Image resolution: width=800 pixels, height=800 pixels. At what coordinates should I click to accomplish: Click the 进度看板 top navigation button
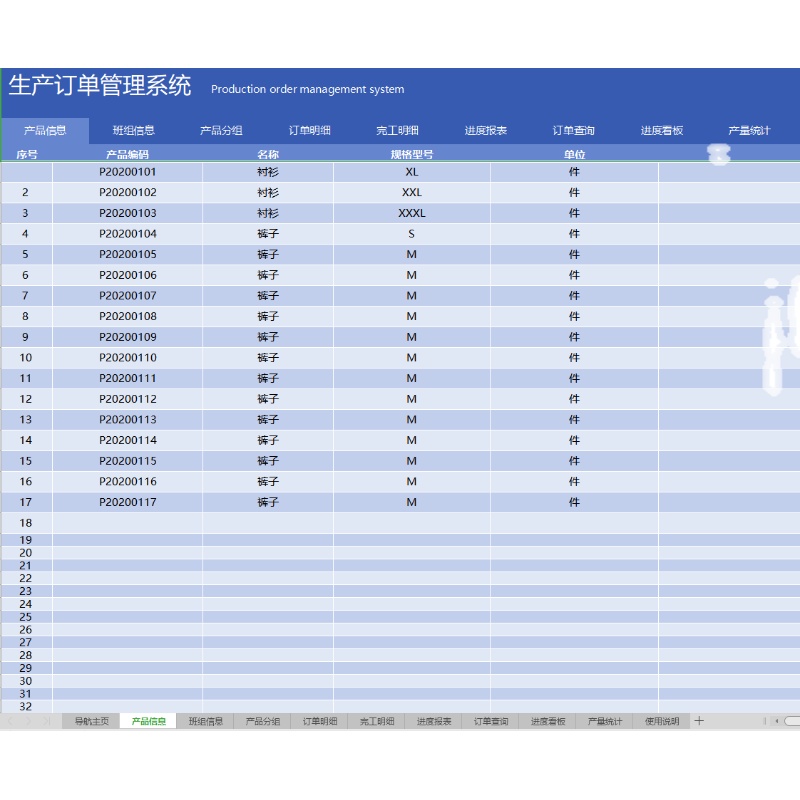661,129
